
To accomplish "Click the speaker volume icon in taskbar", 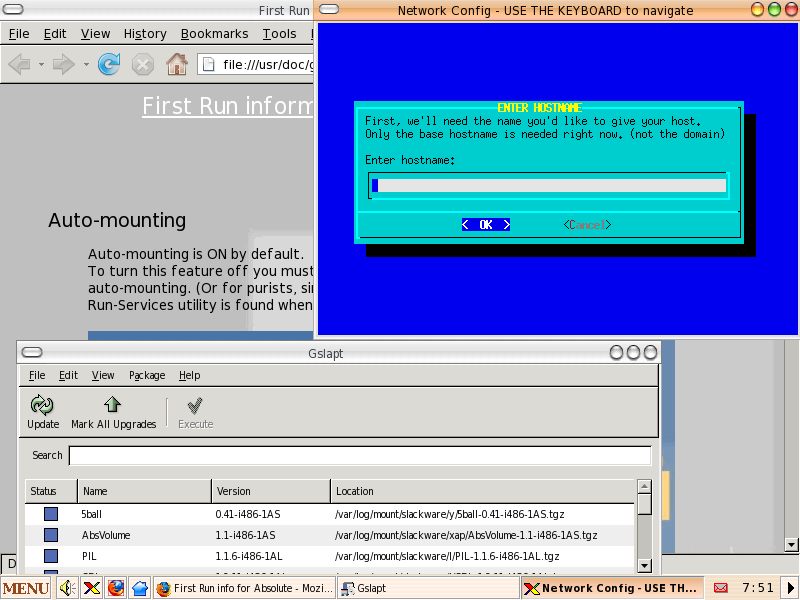I will (67, 588).
